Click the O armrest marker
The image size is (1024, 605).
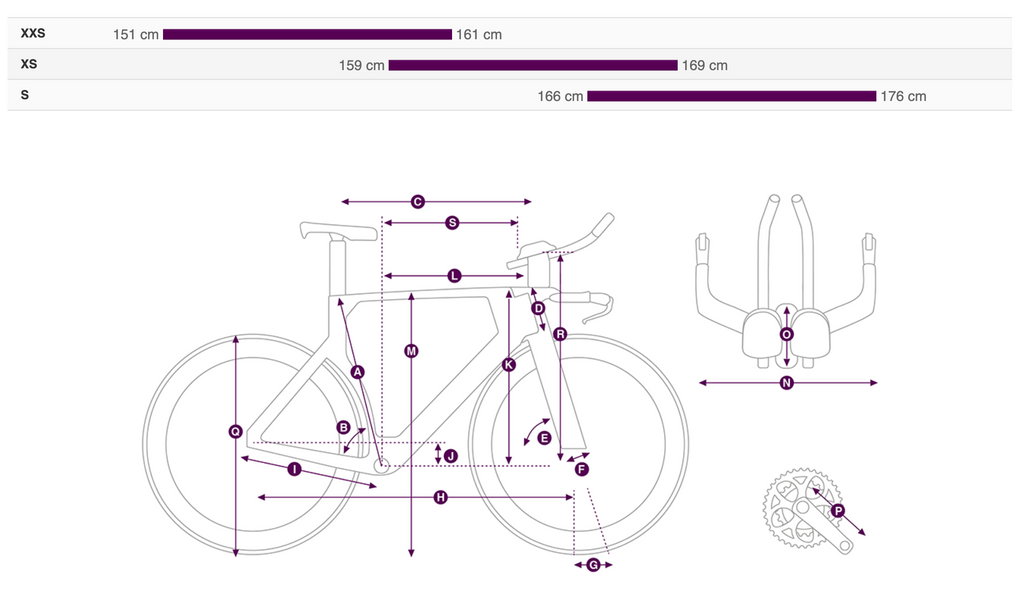click(x=786, y=335)
